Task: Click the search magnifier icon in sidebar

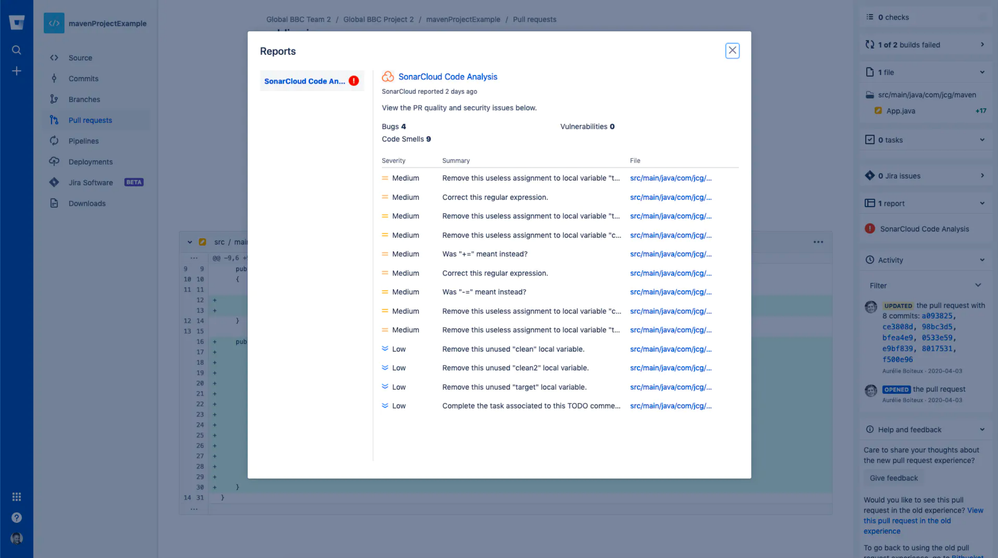Action: tap(17, 50)
